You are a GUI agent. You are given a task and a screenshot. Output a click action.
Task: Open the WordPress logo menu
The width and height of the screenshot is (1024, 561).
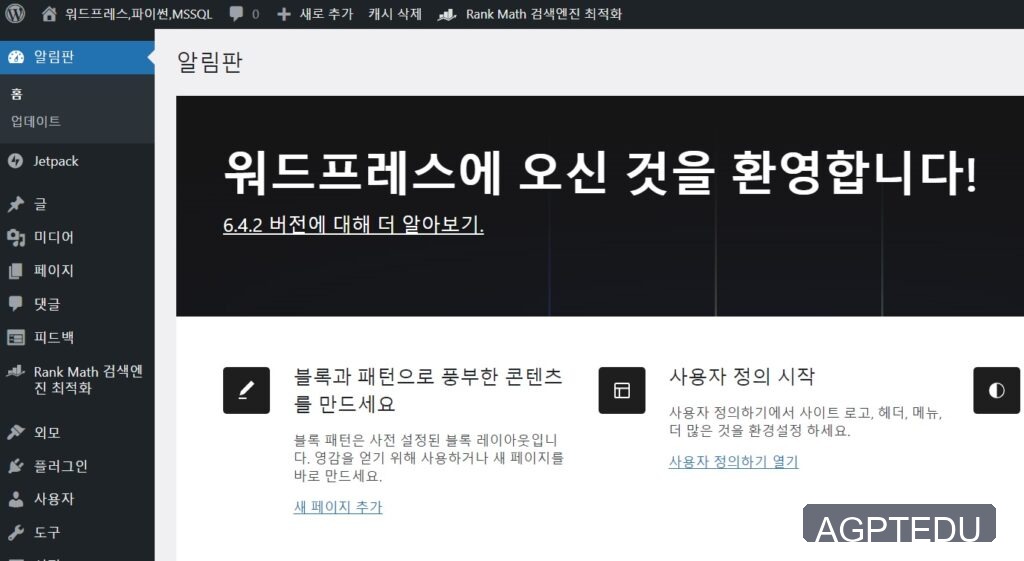point(15,13)
